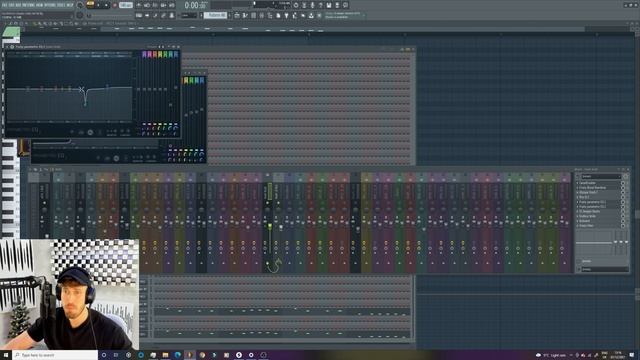Open Task View from the taskbar
This screenshot has width=640, height=360.
click(116, 355)
